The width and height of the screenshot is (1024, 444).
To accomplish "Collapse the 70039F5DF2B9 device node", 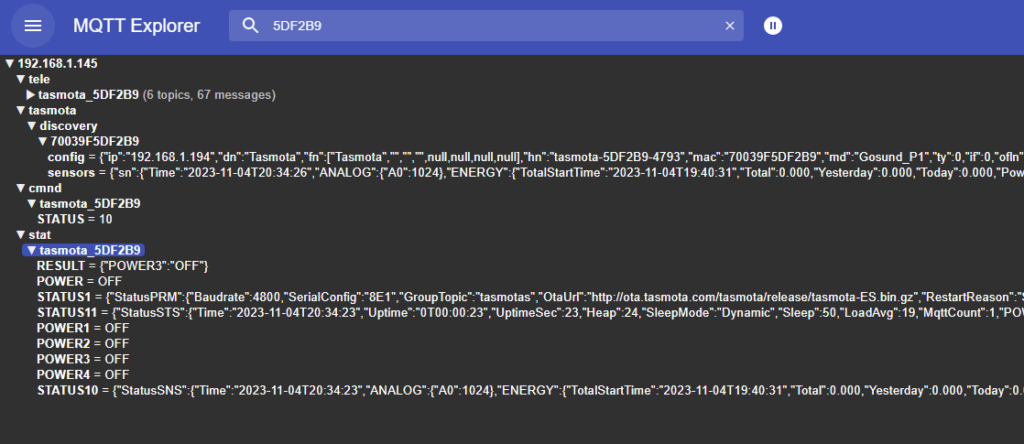I will click(x=42, y=142).
